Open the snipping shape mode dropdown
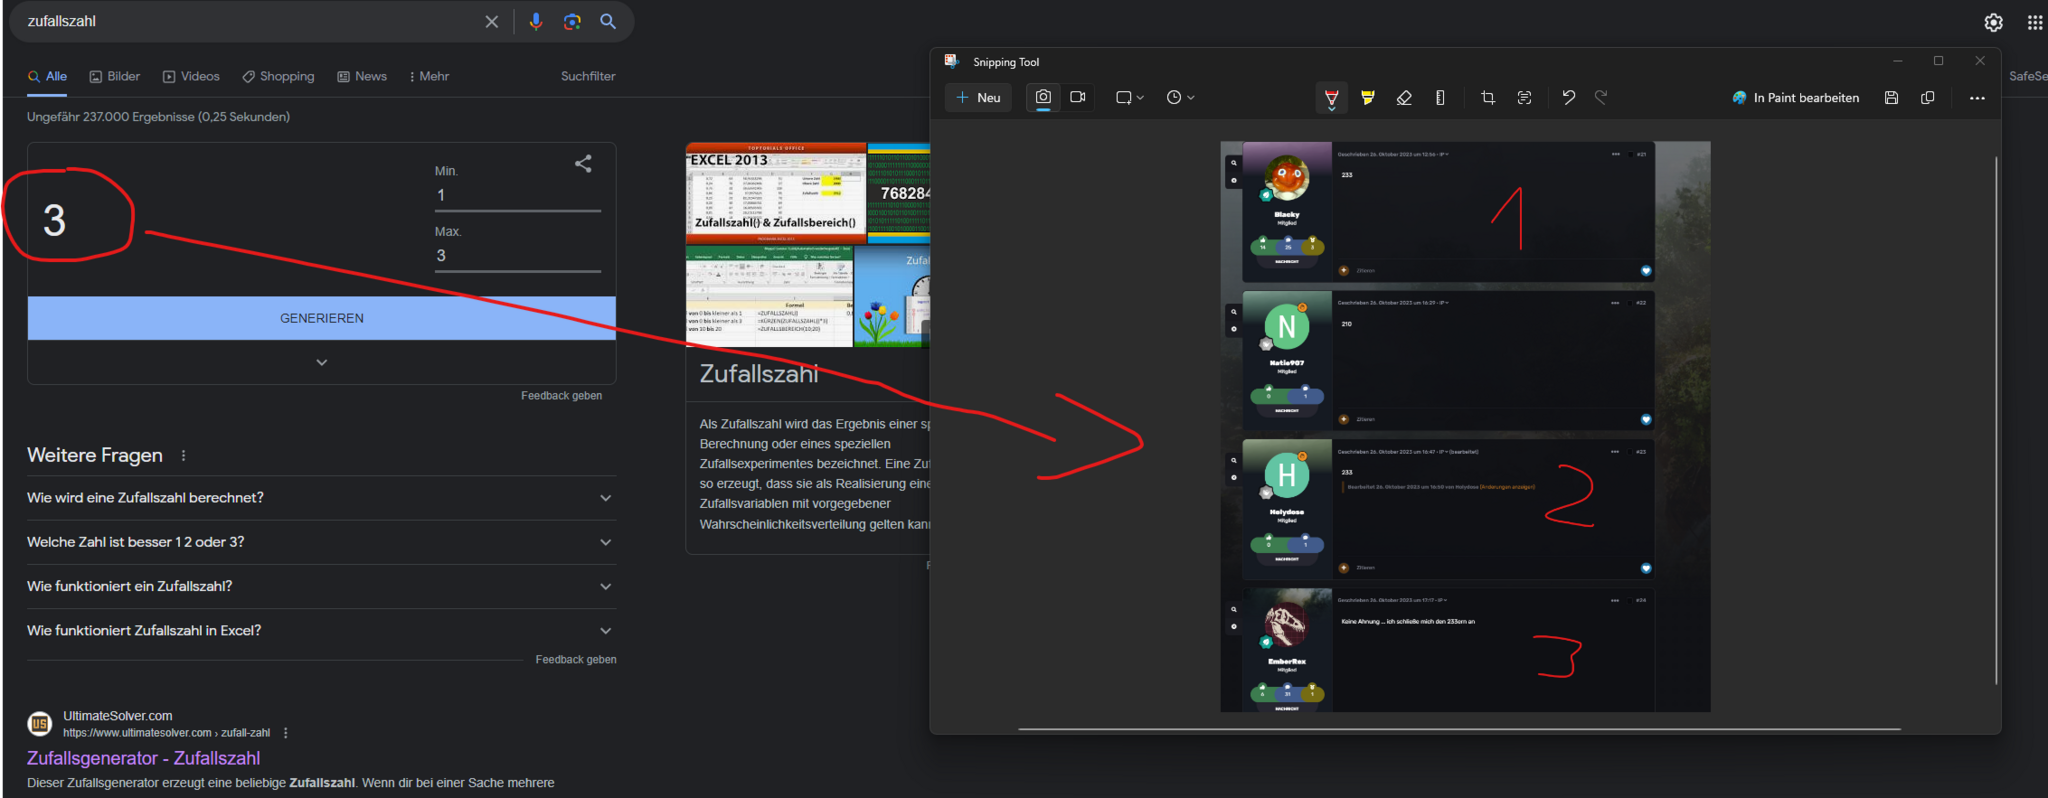The width and height of the screenshot is (2048, 798). (1129, 98)
